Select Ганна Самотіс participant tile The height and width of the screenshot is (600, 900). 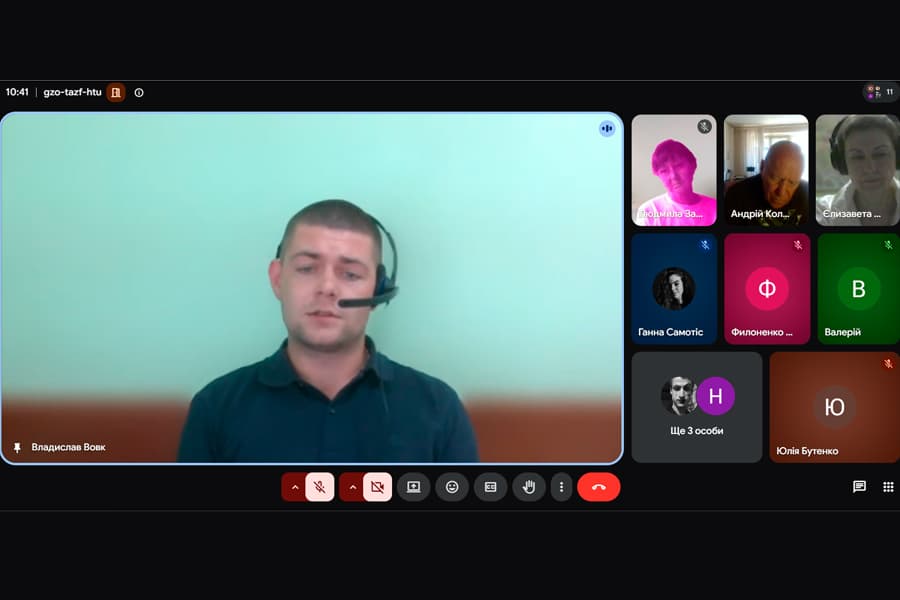674,288
